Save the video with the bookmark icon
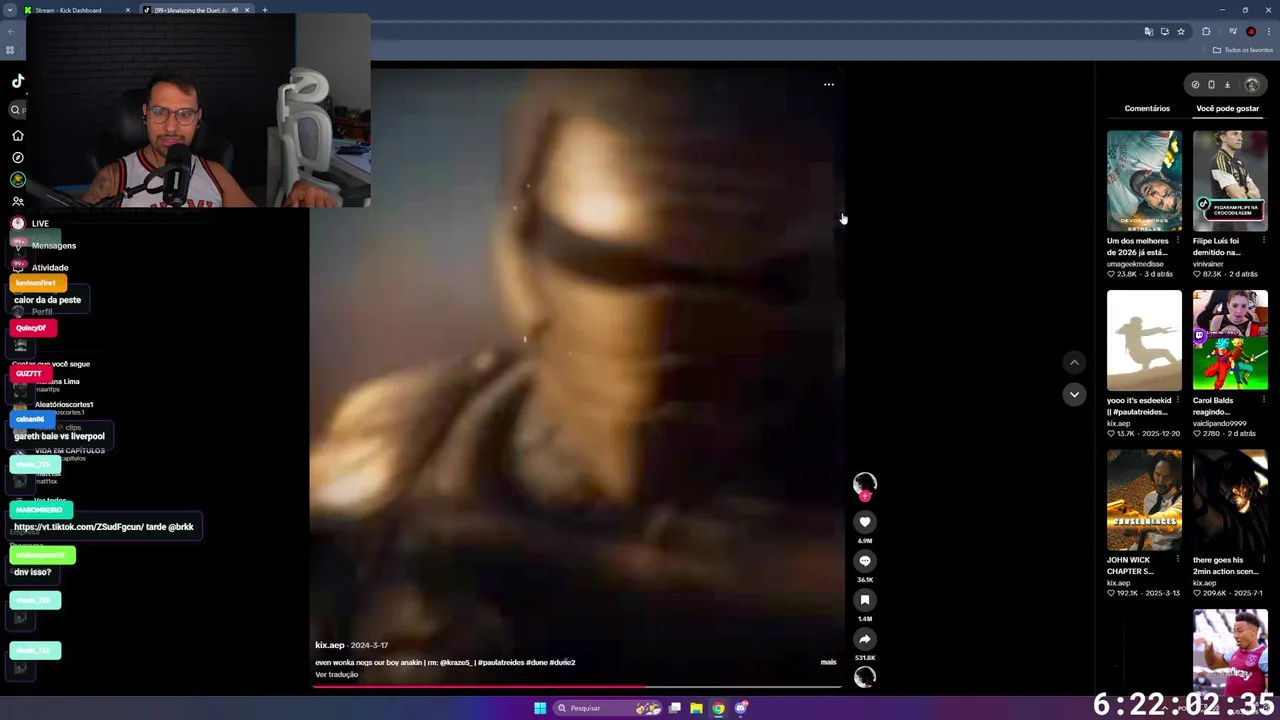Viewport: 1280px width, 720px height. [x=865, y=599]
